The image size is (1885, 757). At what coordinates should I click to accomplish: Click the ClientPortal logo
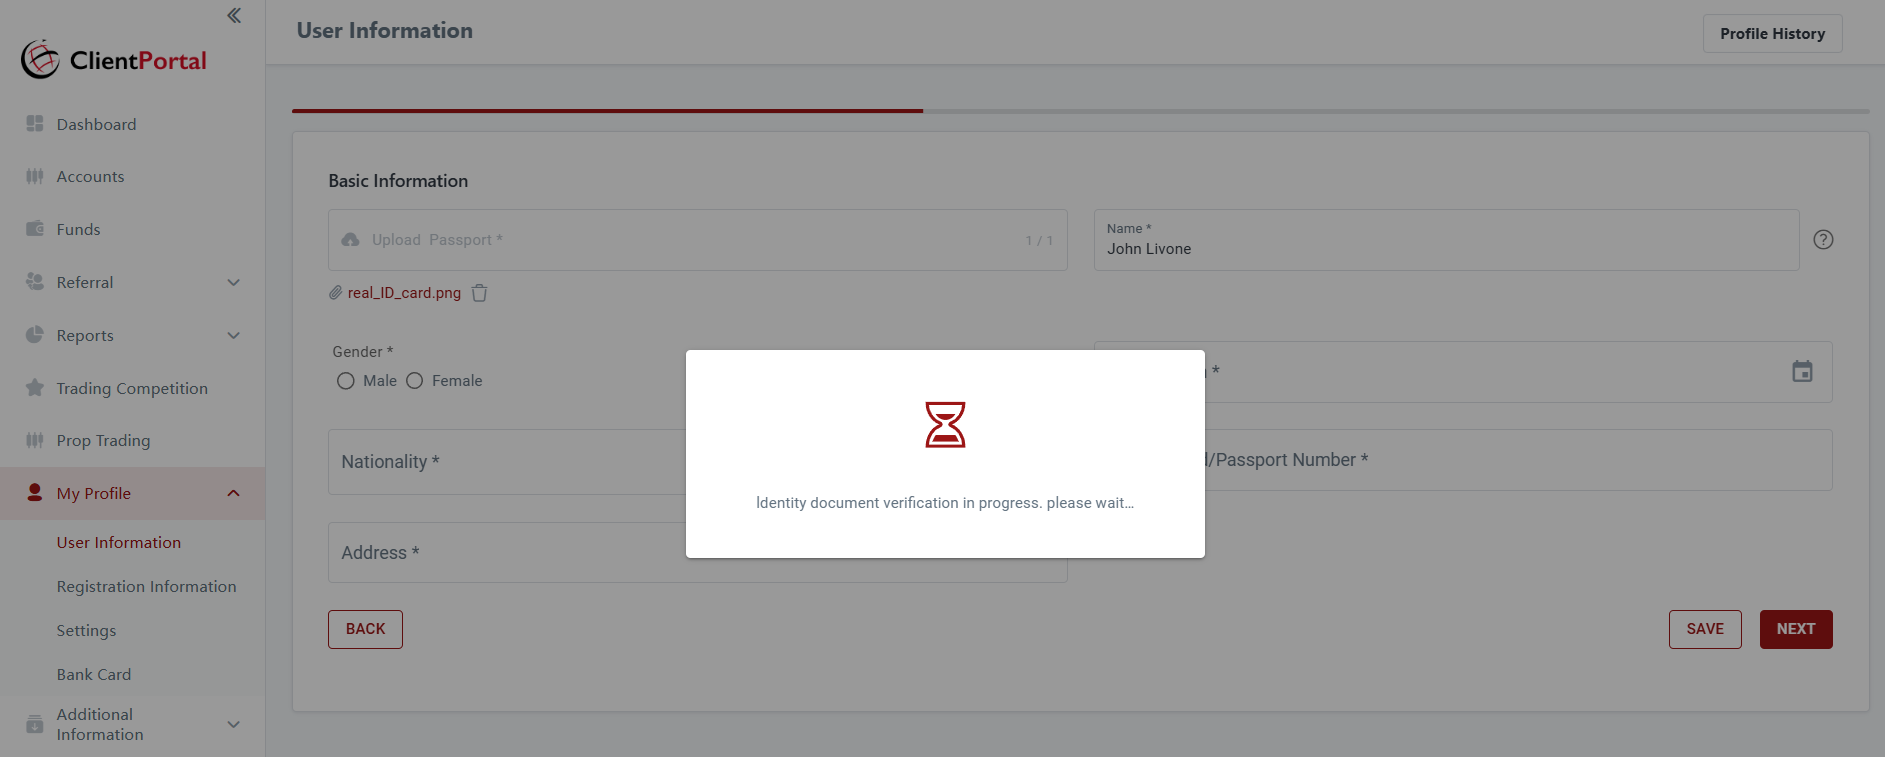[x=114, y=60]
